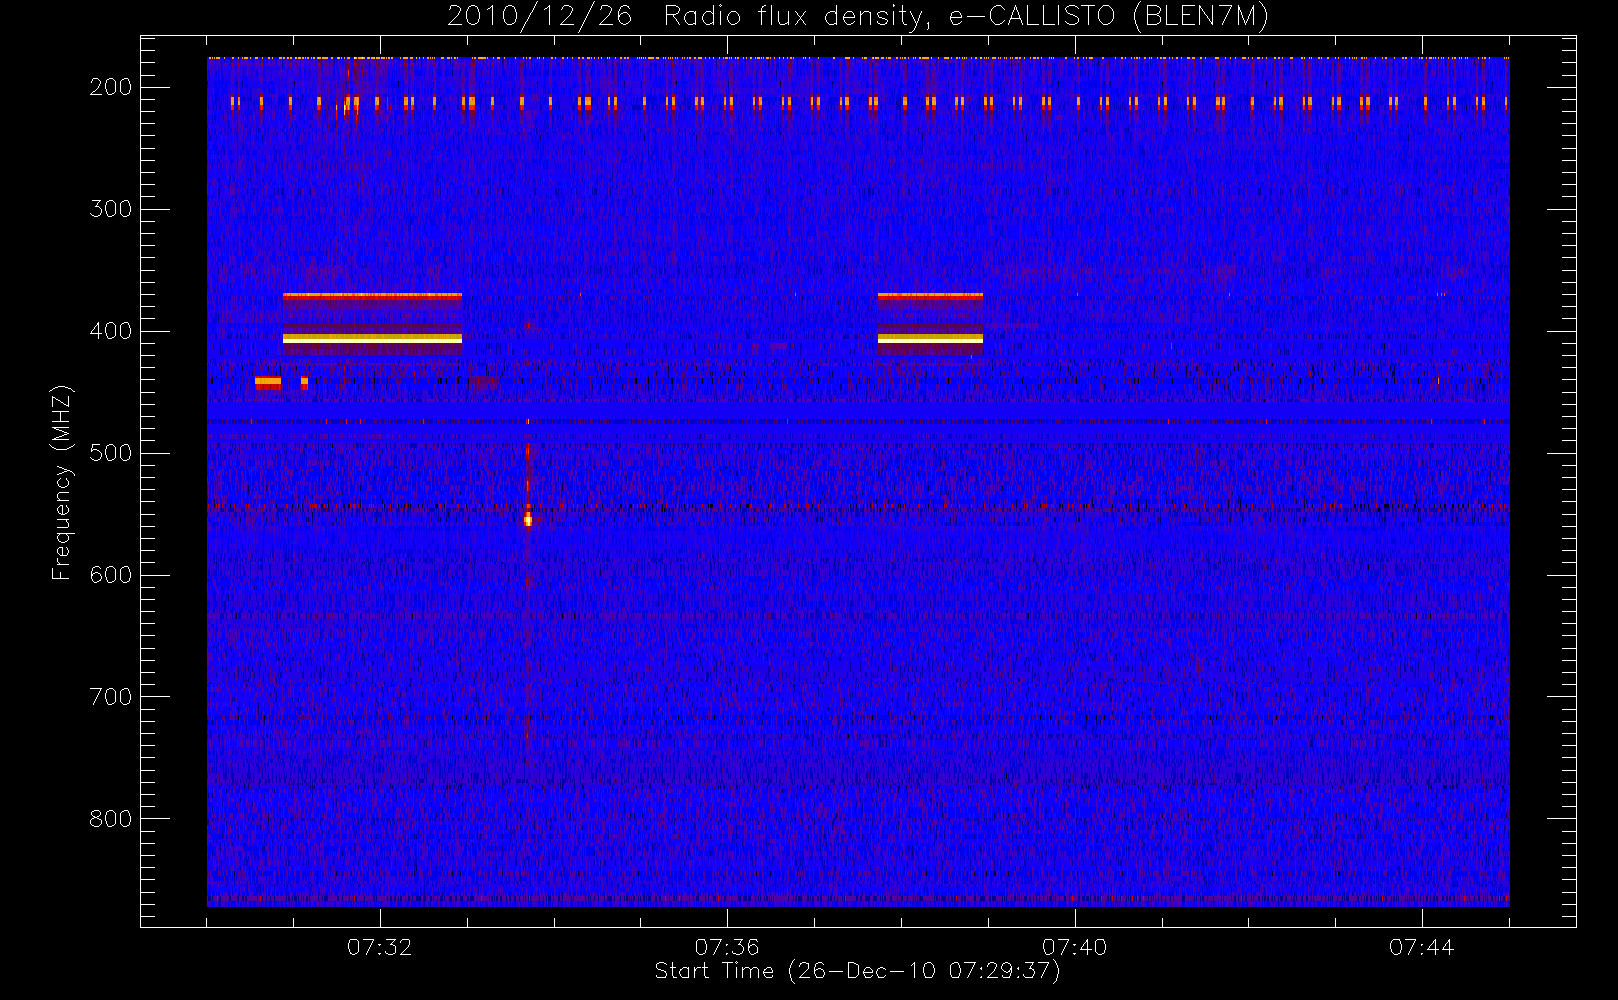Viewport: 1618px width, 1000px height.
Task: Click the first red emission band near 370 MHz
Action: click(x=372, y=296)
